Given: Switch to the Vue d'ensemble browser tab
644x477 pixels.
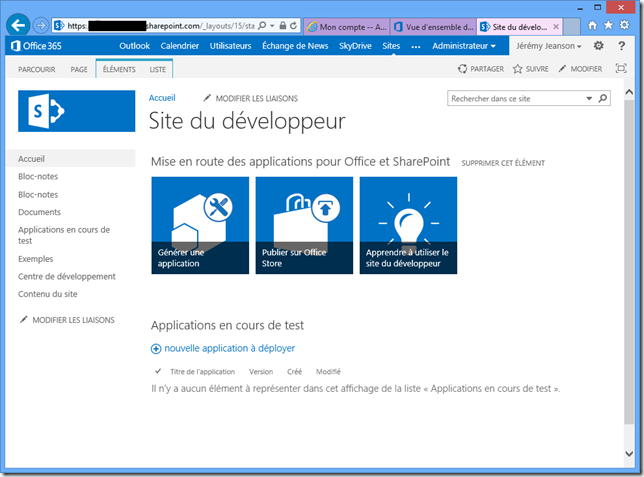Looking at the screenshot, I should pyautogui.click(x=433, y=27).
